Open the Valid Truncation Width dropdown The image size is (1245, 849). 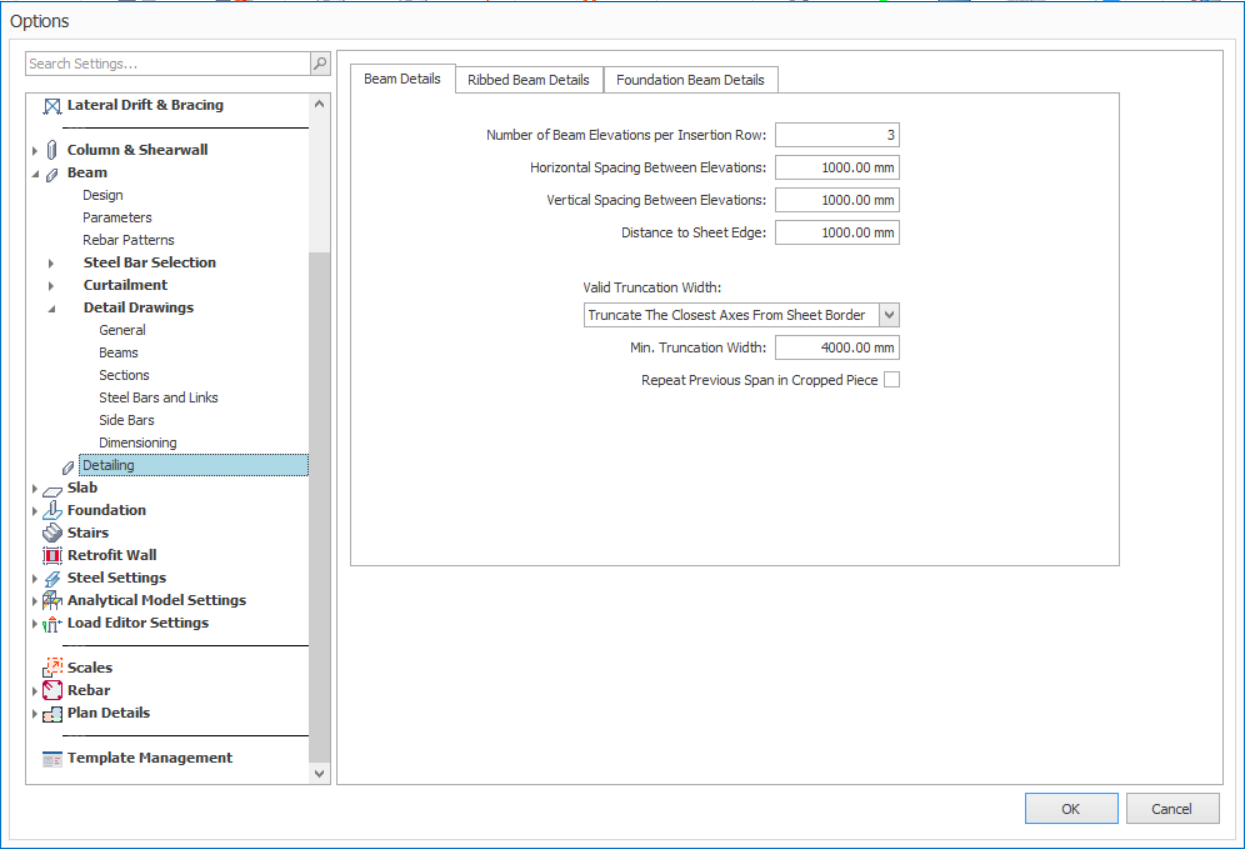[x=889, y=315]
